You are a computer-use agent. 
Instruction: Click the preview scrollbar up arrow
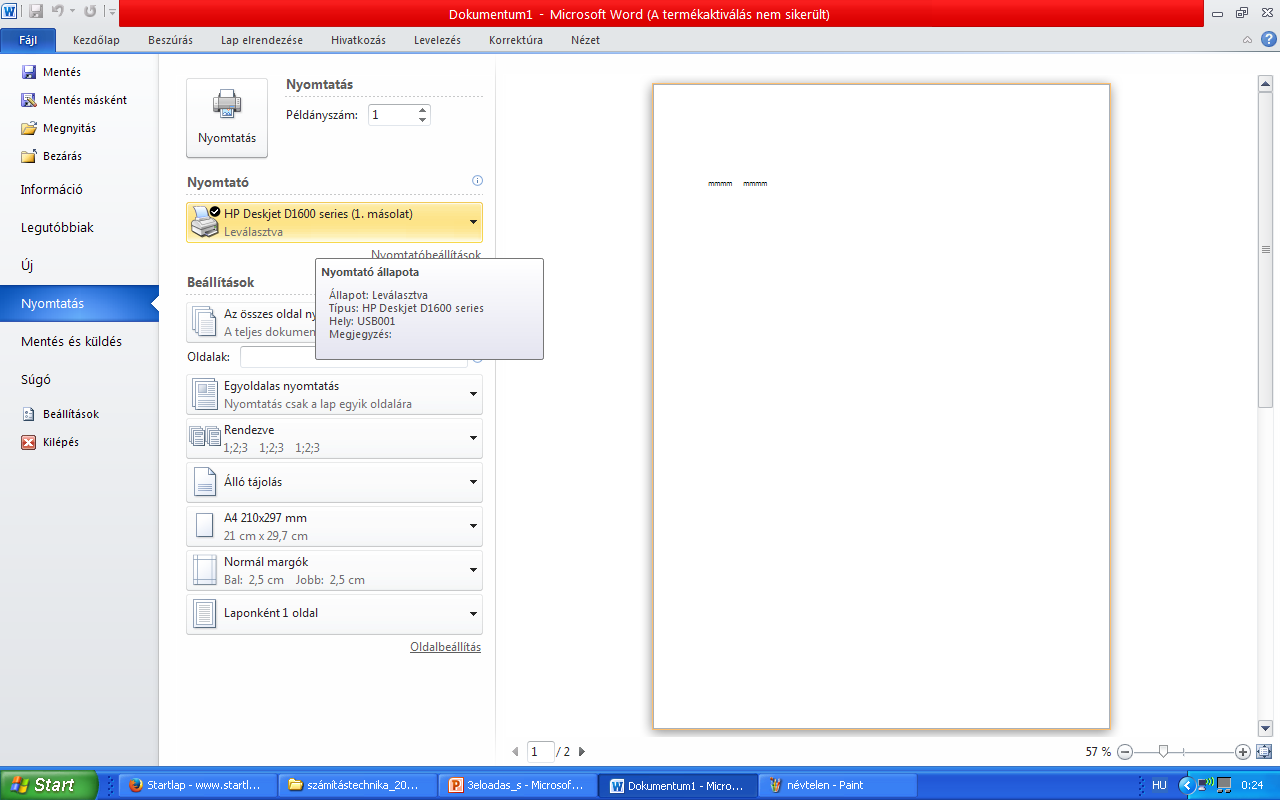tap(1264, 84)
